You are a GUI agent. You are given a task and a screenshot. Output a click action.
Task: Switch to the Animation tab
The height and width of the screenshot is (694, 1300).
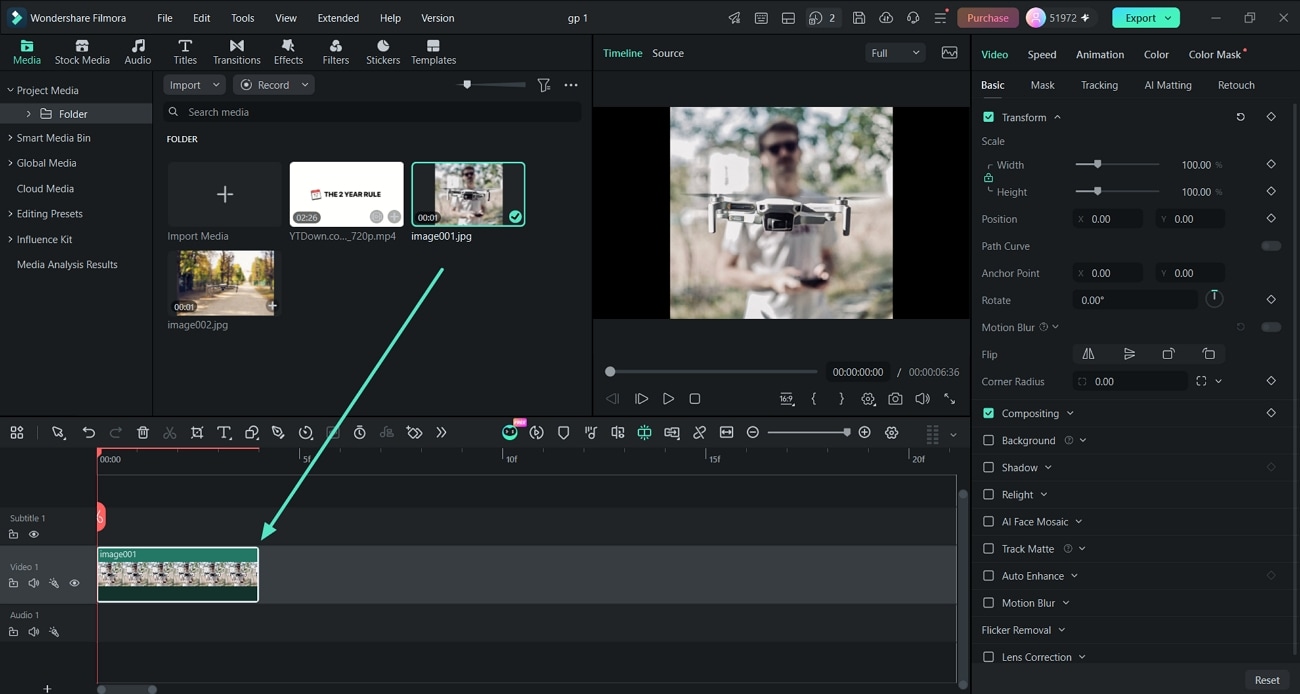click(1100, 54)
